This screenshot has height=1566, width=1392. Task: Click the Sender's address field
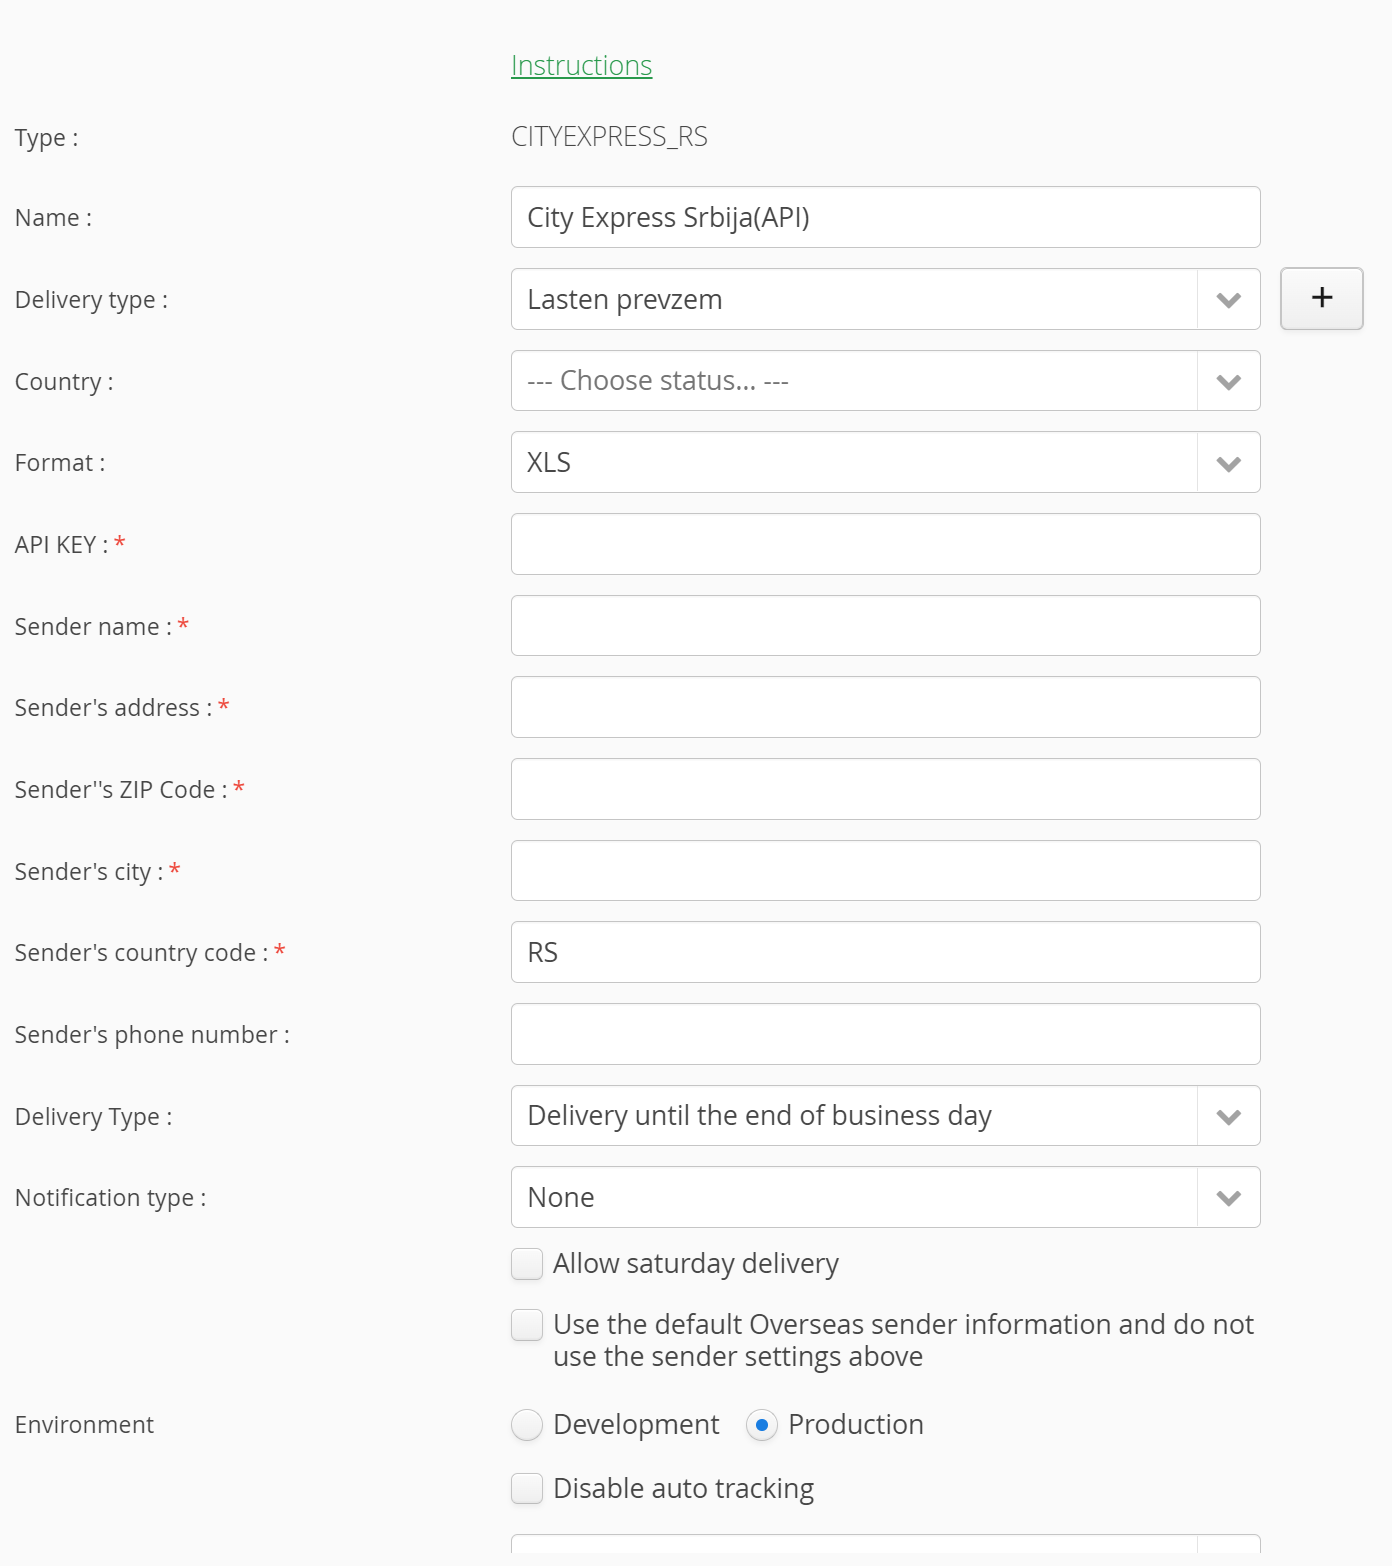(885, 707)
